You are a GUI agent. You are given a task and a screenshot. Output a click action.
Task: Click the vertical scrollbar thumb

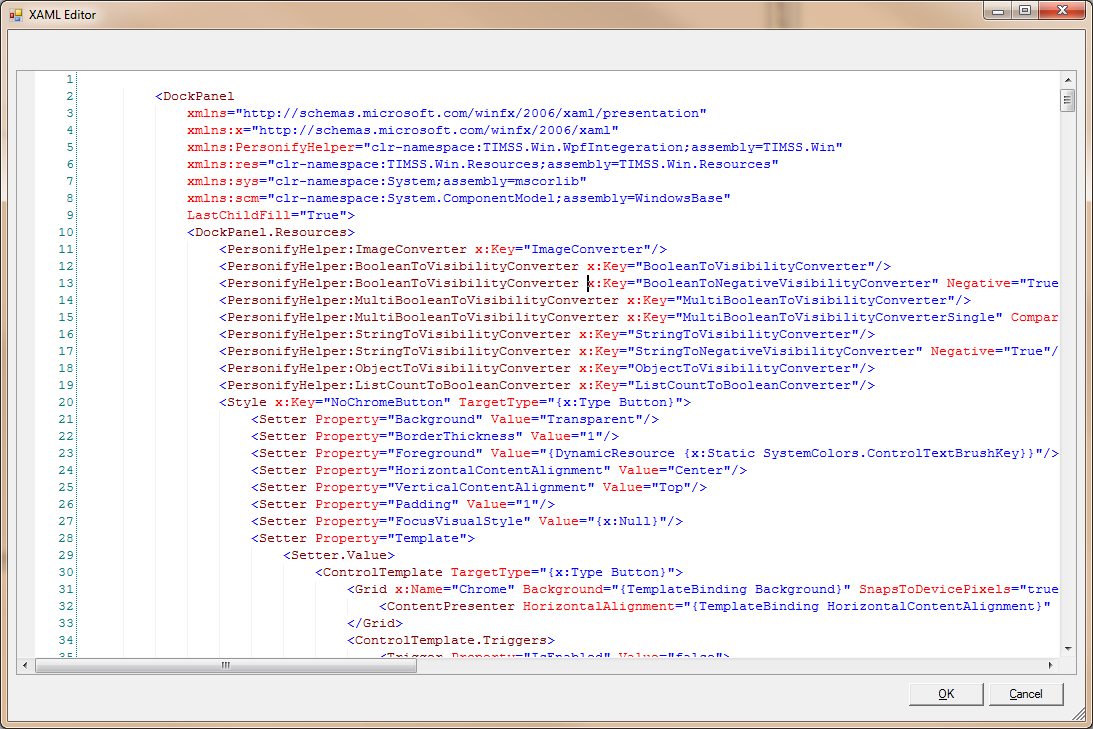tap(1068, 99)
